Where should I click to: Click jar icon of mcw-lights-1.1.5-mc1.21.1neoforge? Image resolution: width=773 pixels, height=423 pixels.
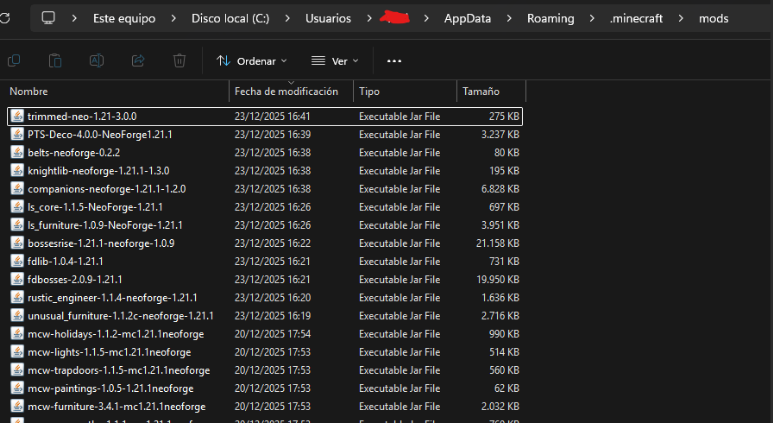coord(17,352)
